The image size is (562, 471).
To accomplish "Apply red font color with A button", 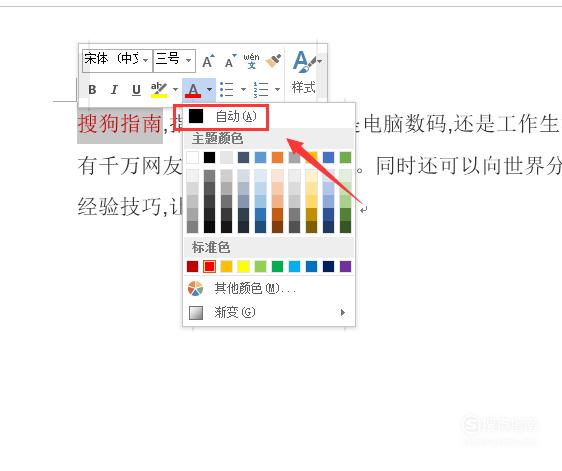I will tap(193, 89).
